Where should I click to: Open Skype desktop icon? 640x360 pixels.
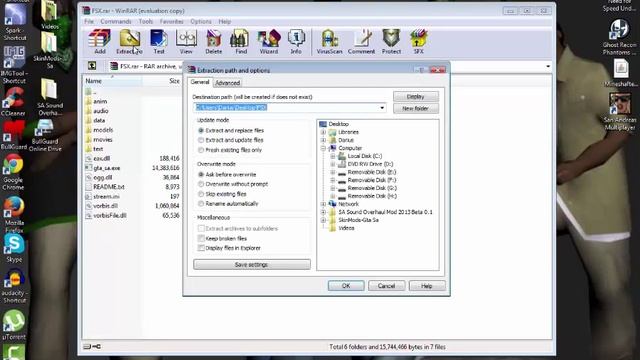click(13, 248)
